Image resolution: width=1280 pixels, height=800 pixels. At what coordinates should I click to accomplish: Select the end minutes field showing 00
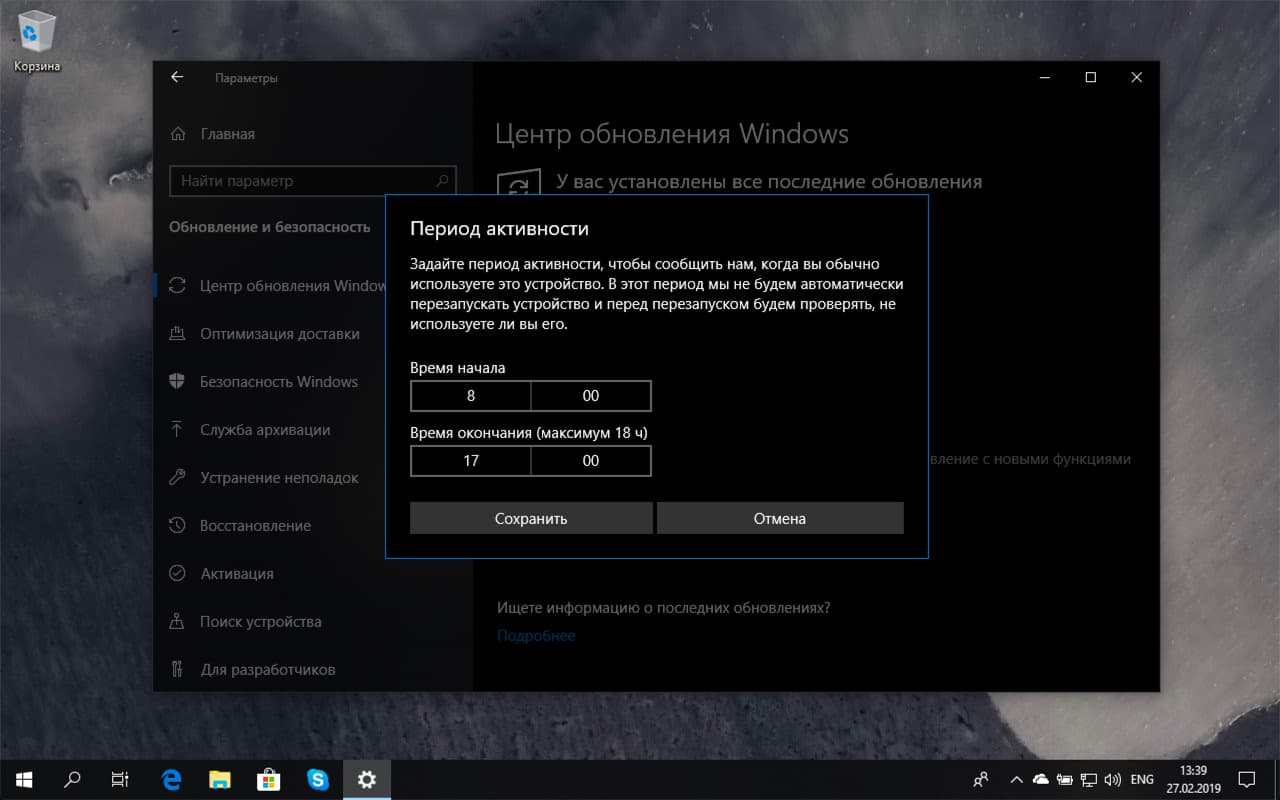pyautogui.click(x=591, y=461)
